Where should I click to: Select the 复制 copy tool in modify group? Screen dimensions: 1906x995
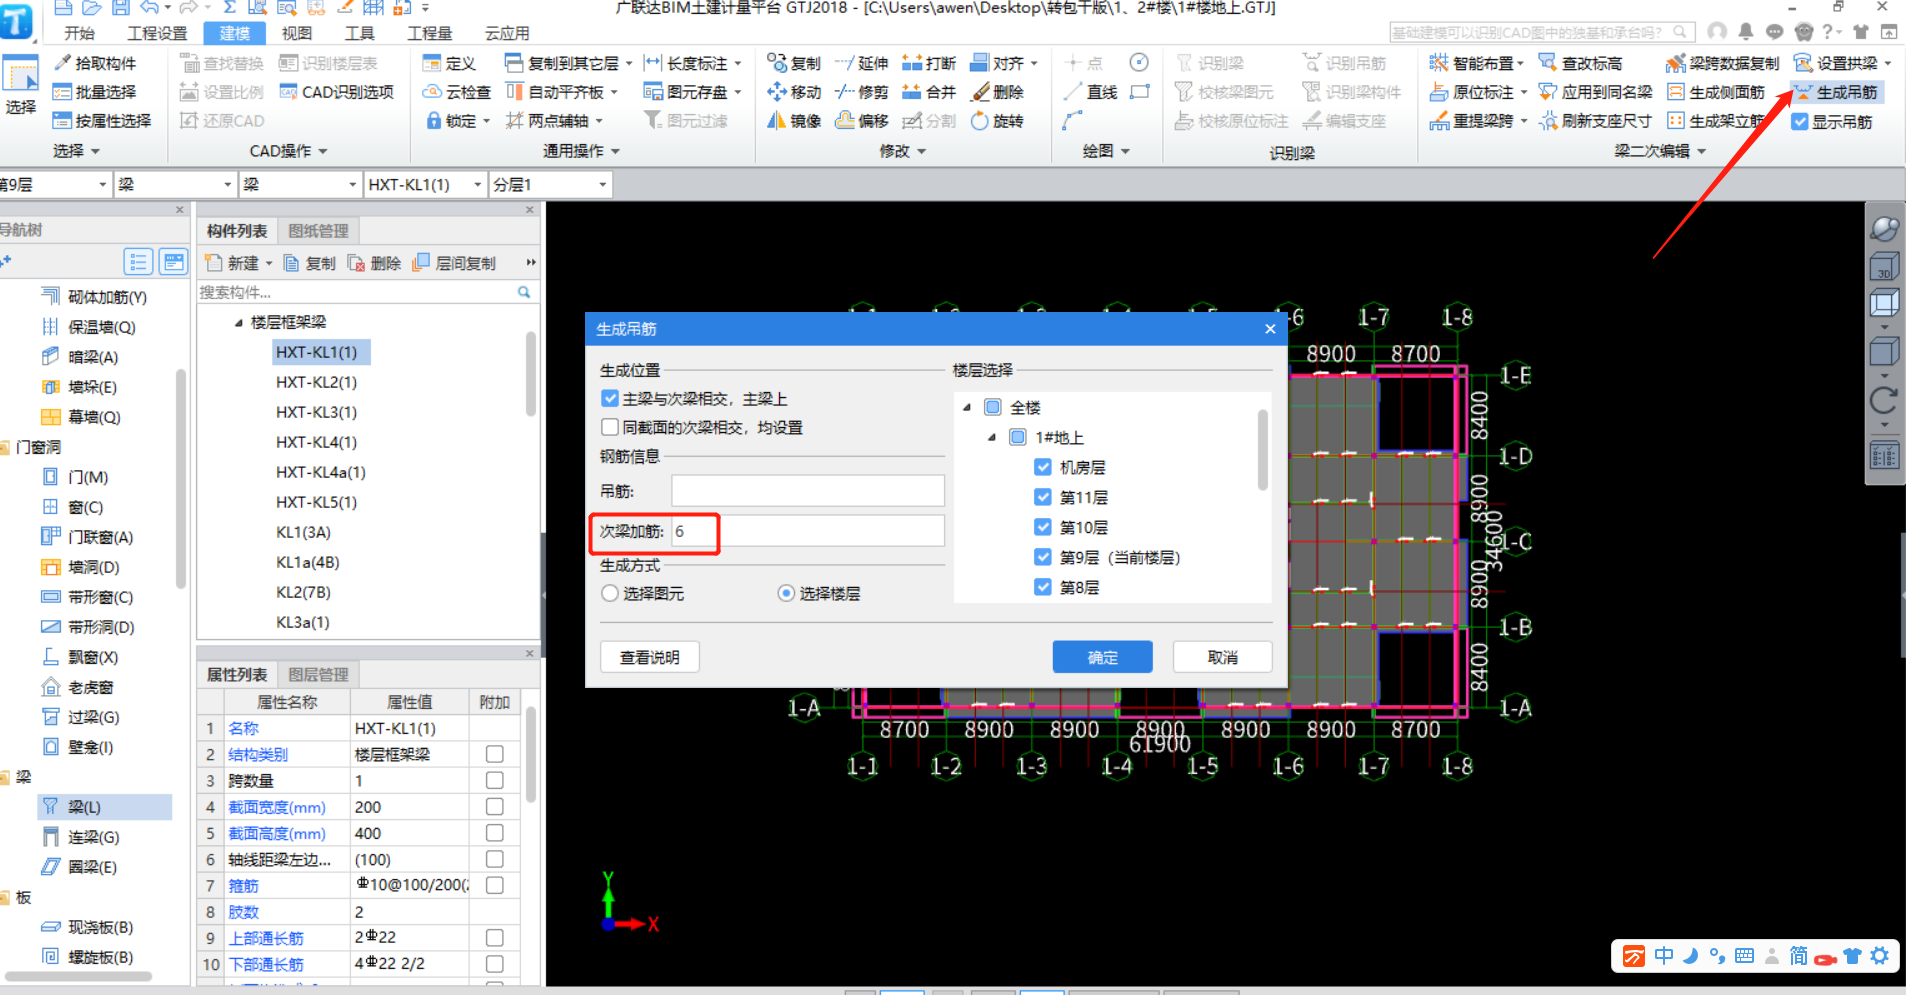794,63
